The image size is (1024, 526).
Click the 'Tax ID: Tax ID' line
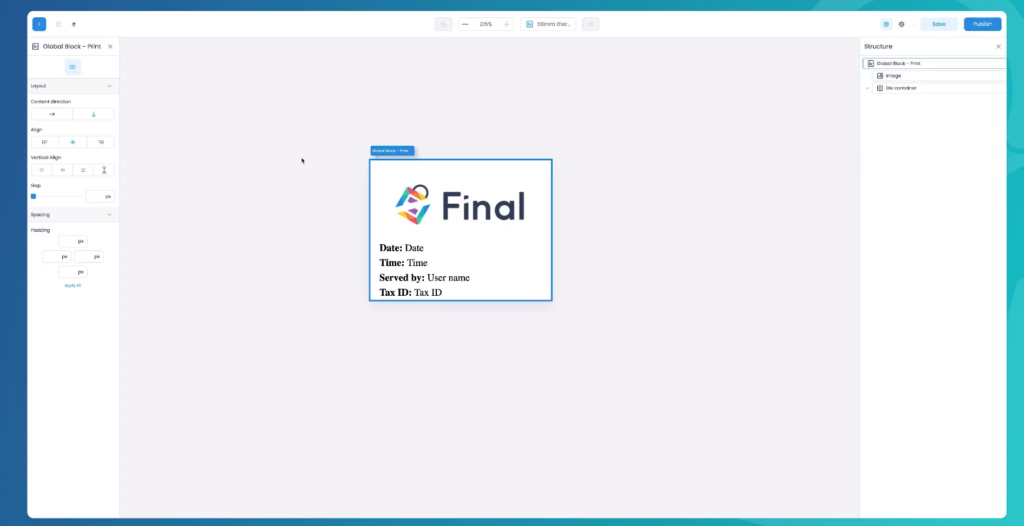tap(410, 293)
